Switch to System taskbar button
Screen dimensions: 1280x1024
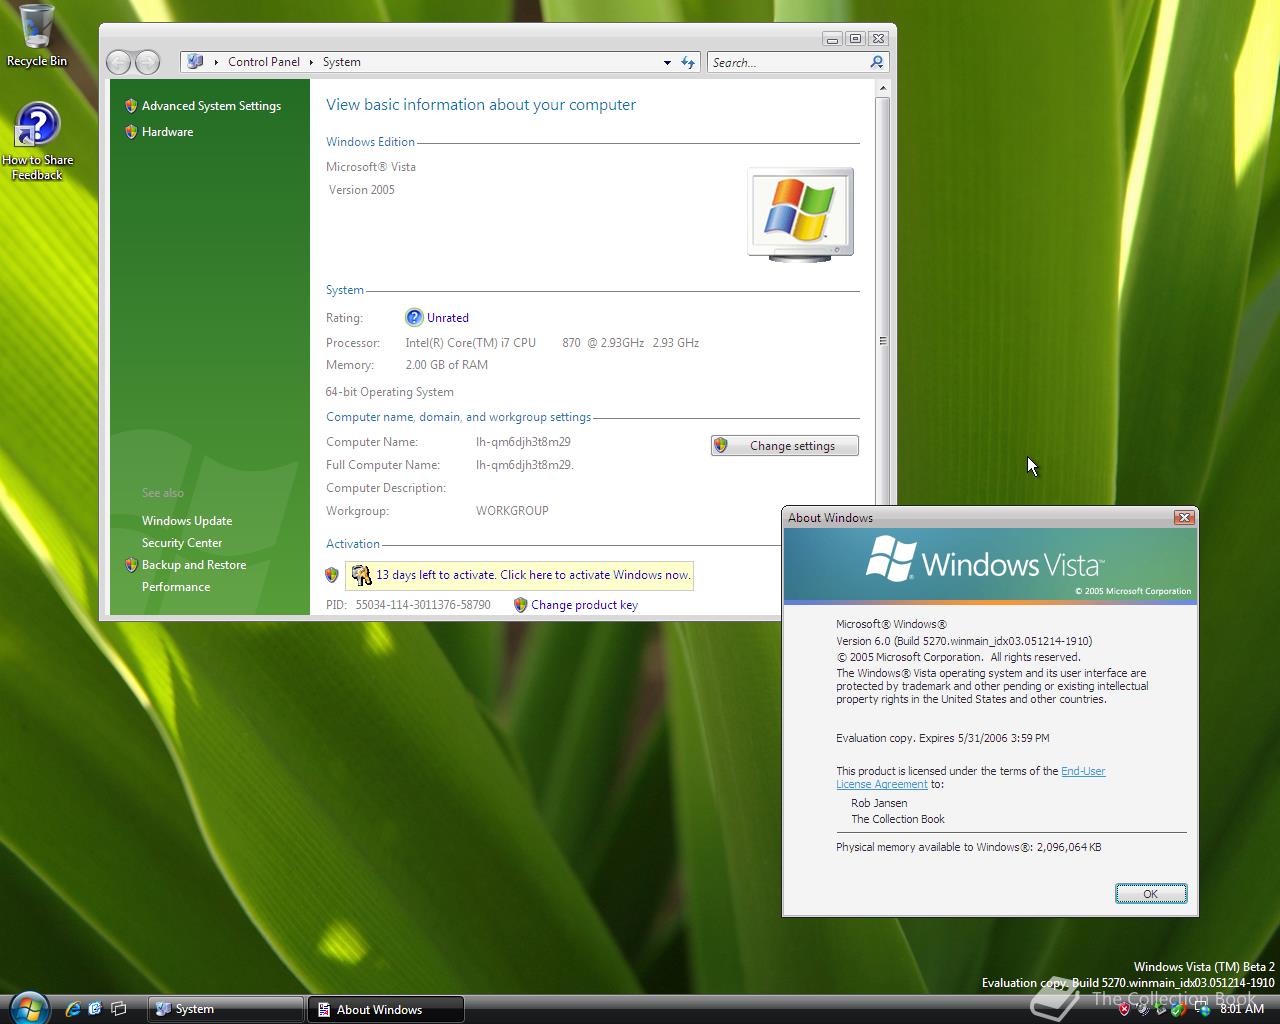coord(226,1009)
